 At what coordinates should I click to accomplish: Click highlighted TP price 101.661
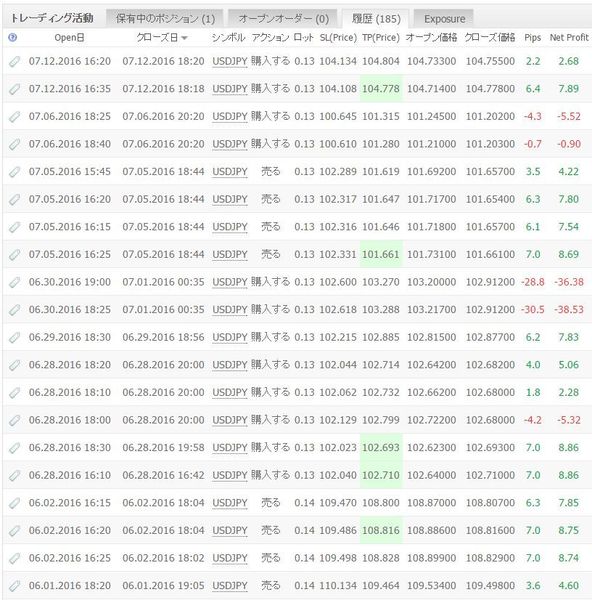pos(381,254)
